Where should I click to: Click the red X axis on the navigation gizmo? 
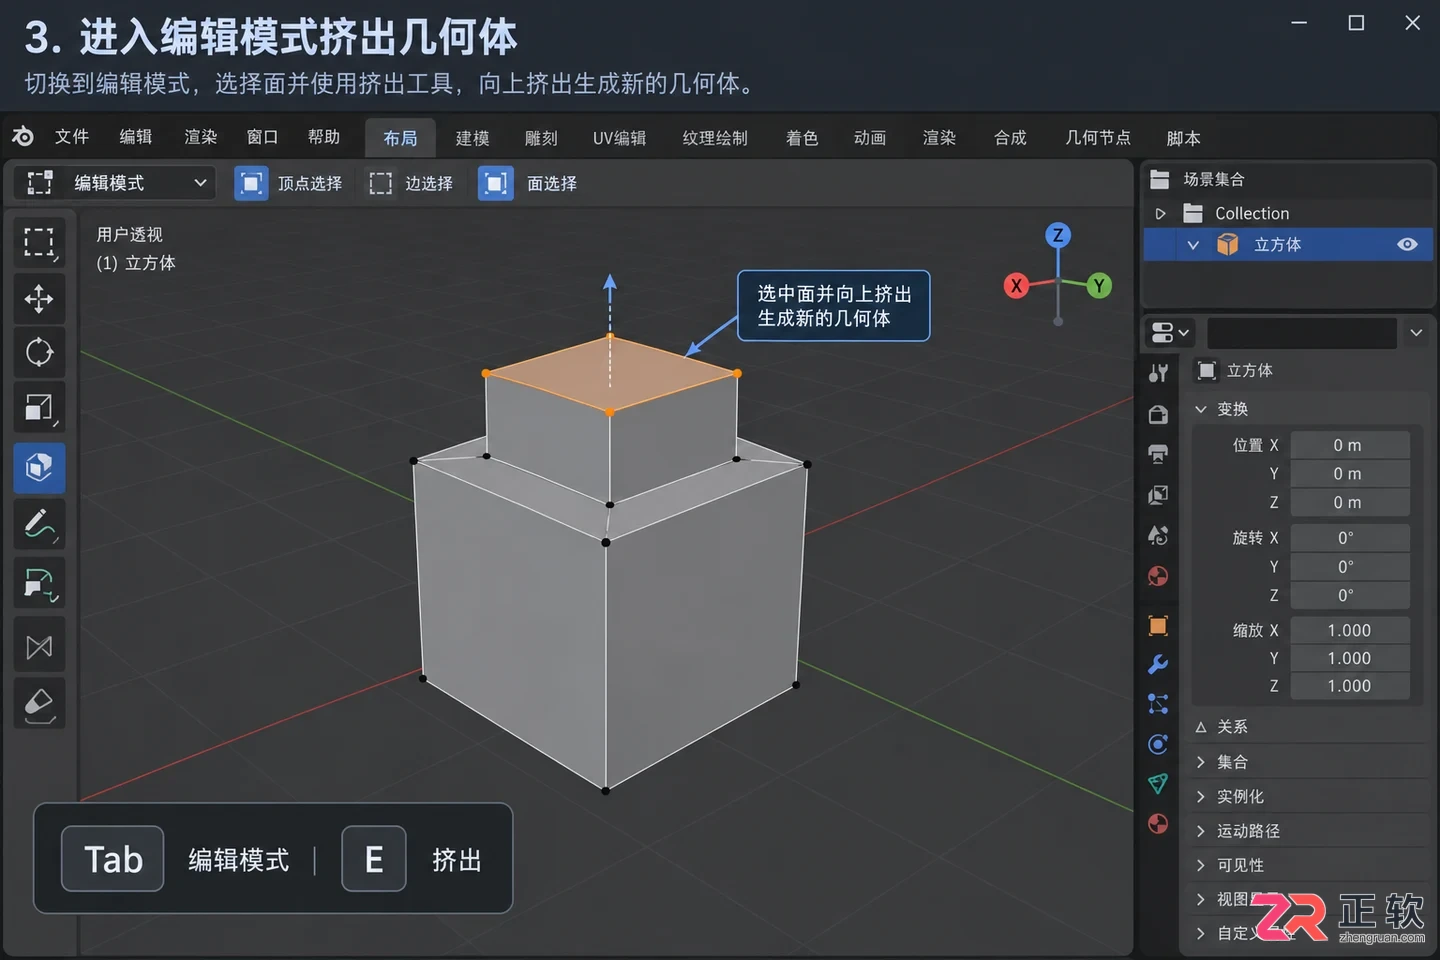[x=1016, y=286]
